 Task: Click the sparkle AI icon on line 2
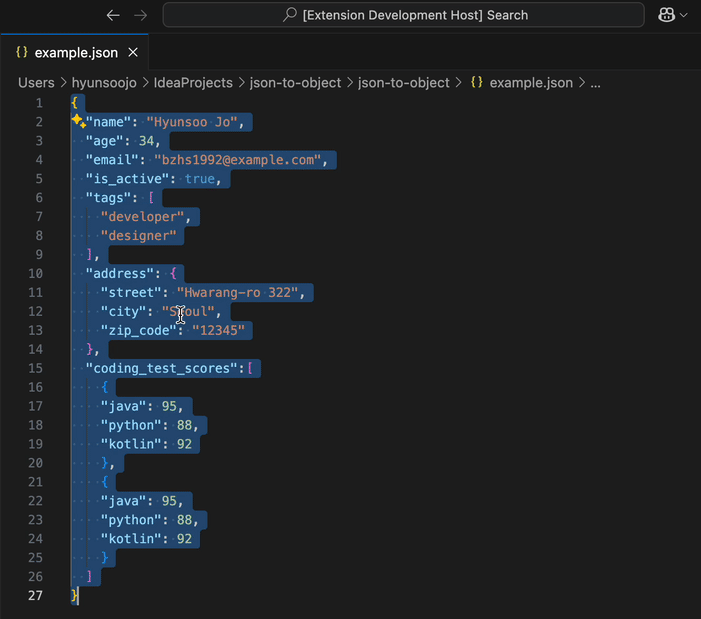click(79, 120)
